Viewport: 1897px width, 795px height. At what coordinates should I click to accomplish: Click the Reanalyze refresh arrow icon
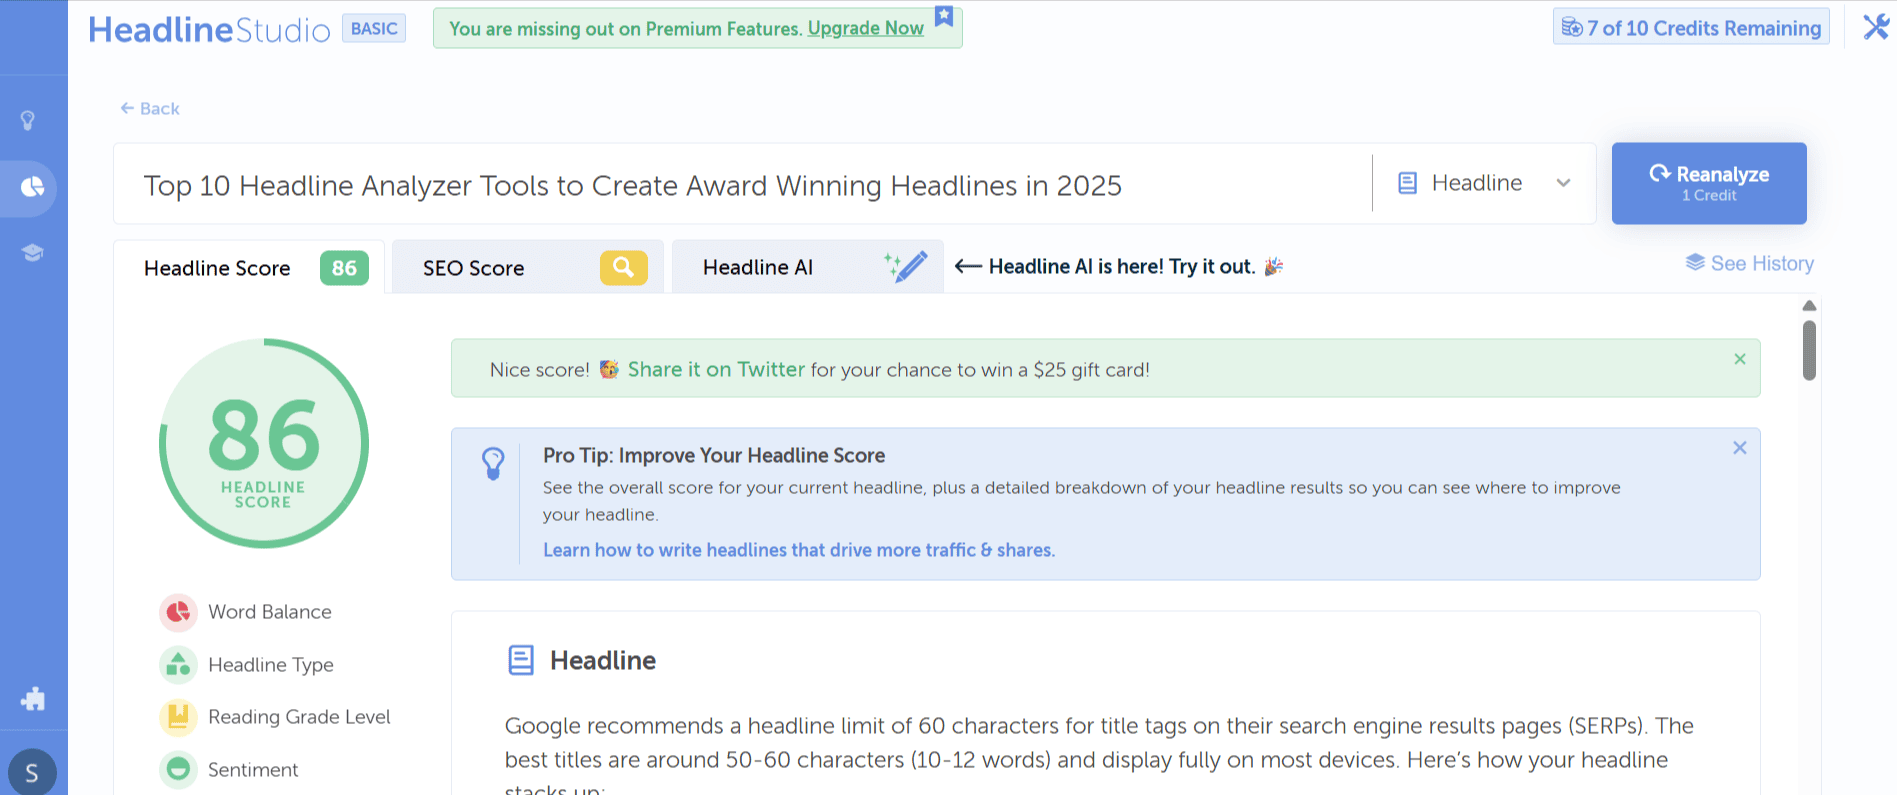tap(1660, 173)
